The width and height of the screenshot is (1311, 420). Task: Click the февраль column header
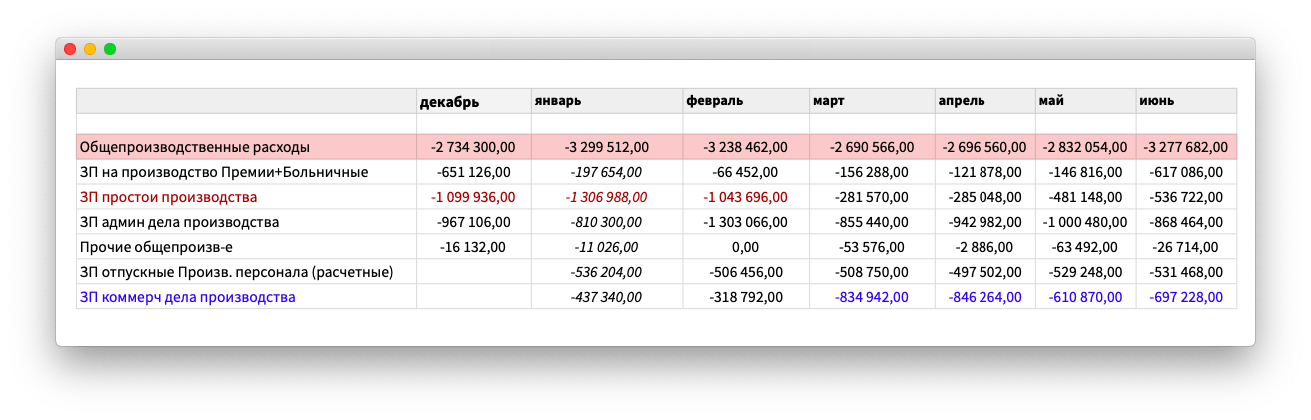pyautogui.click(x=714, y=101)
